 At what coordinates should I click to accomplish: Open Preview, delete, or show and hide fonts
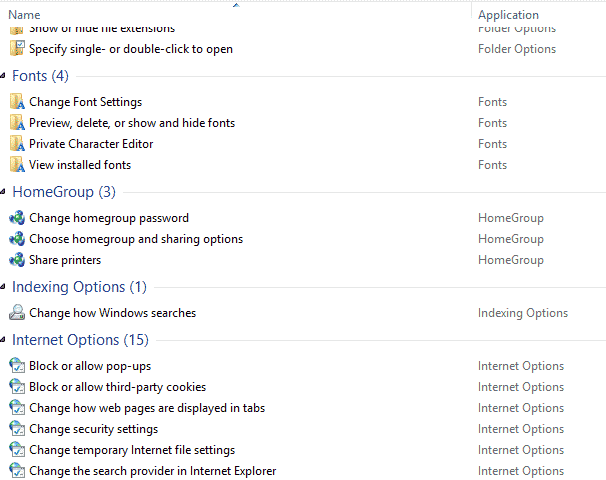click(x=132, y=123)
